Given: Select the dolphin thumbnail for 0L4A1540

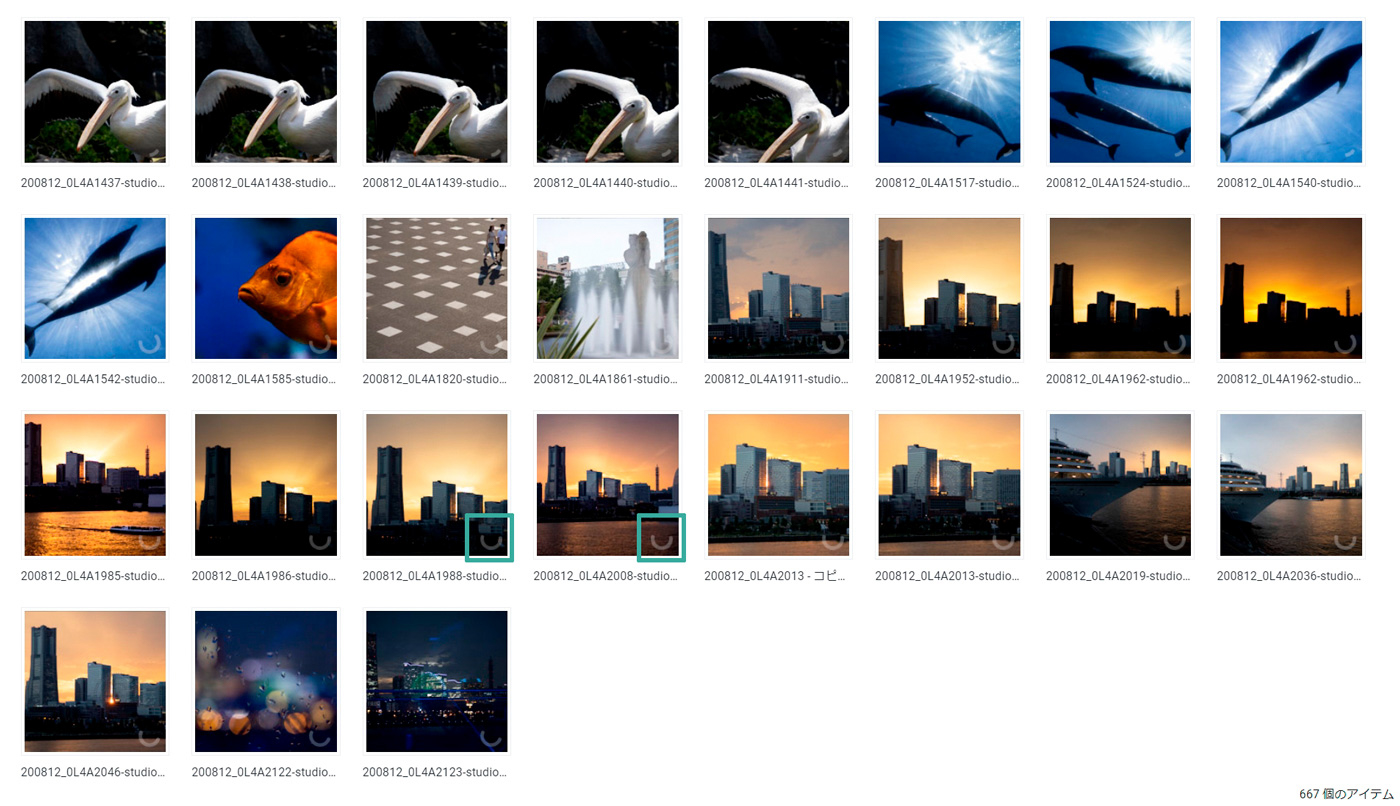Looking at the screenshot, I should pos(1292,92).
